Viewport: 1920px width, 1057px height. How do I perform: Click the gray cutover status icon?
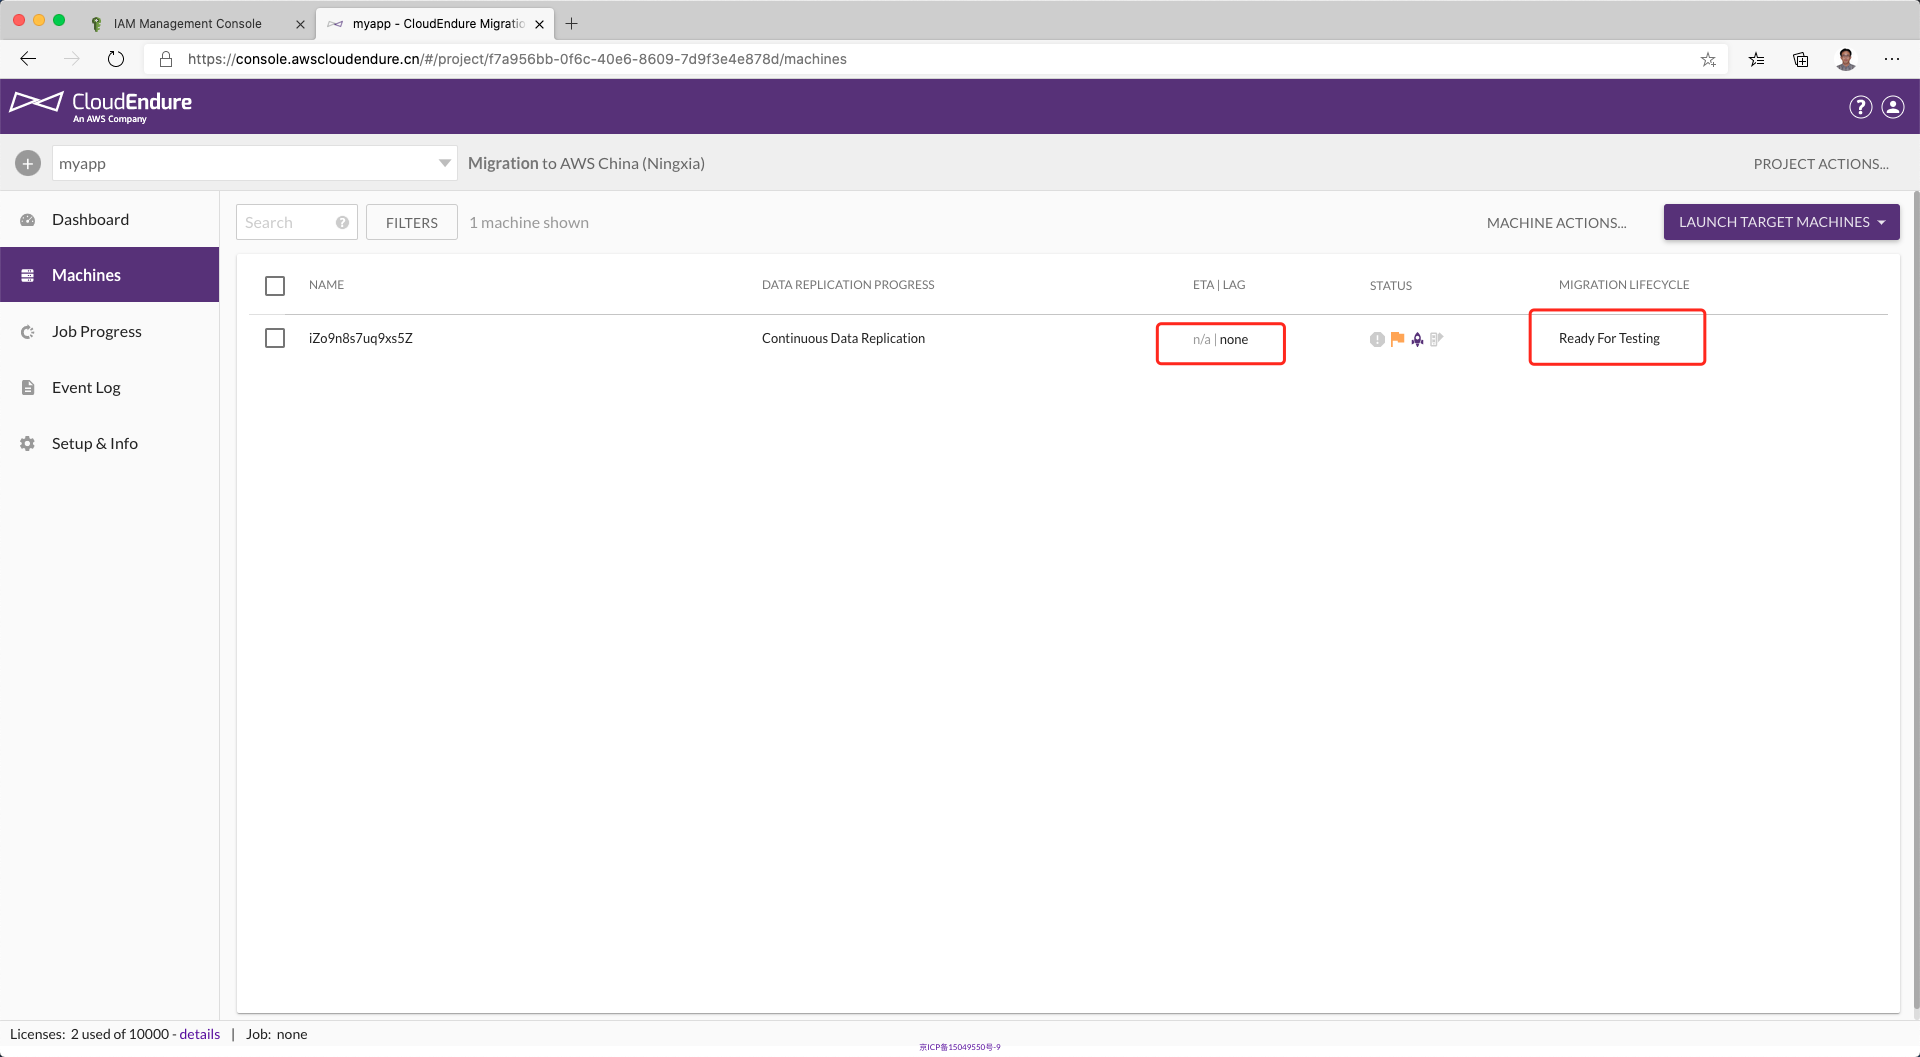tap(1436, 339)
